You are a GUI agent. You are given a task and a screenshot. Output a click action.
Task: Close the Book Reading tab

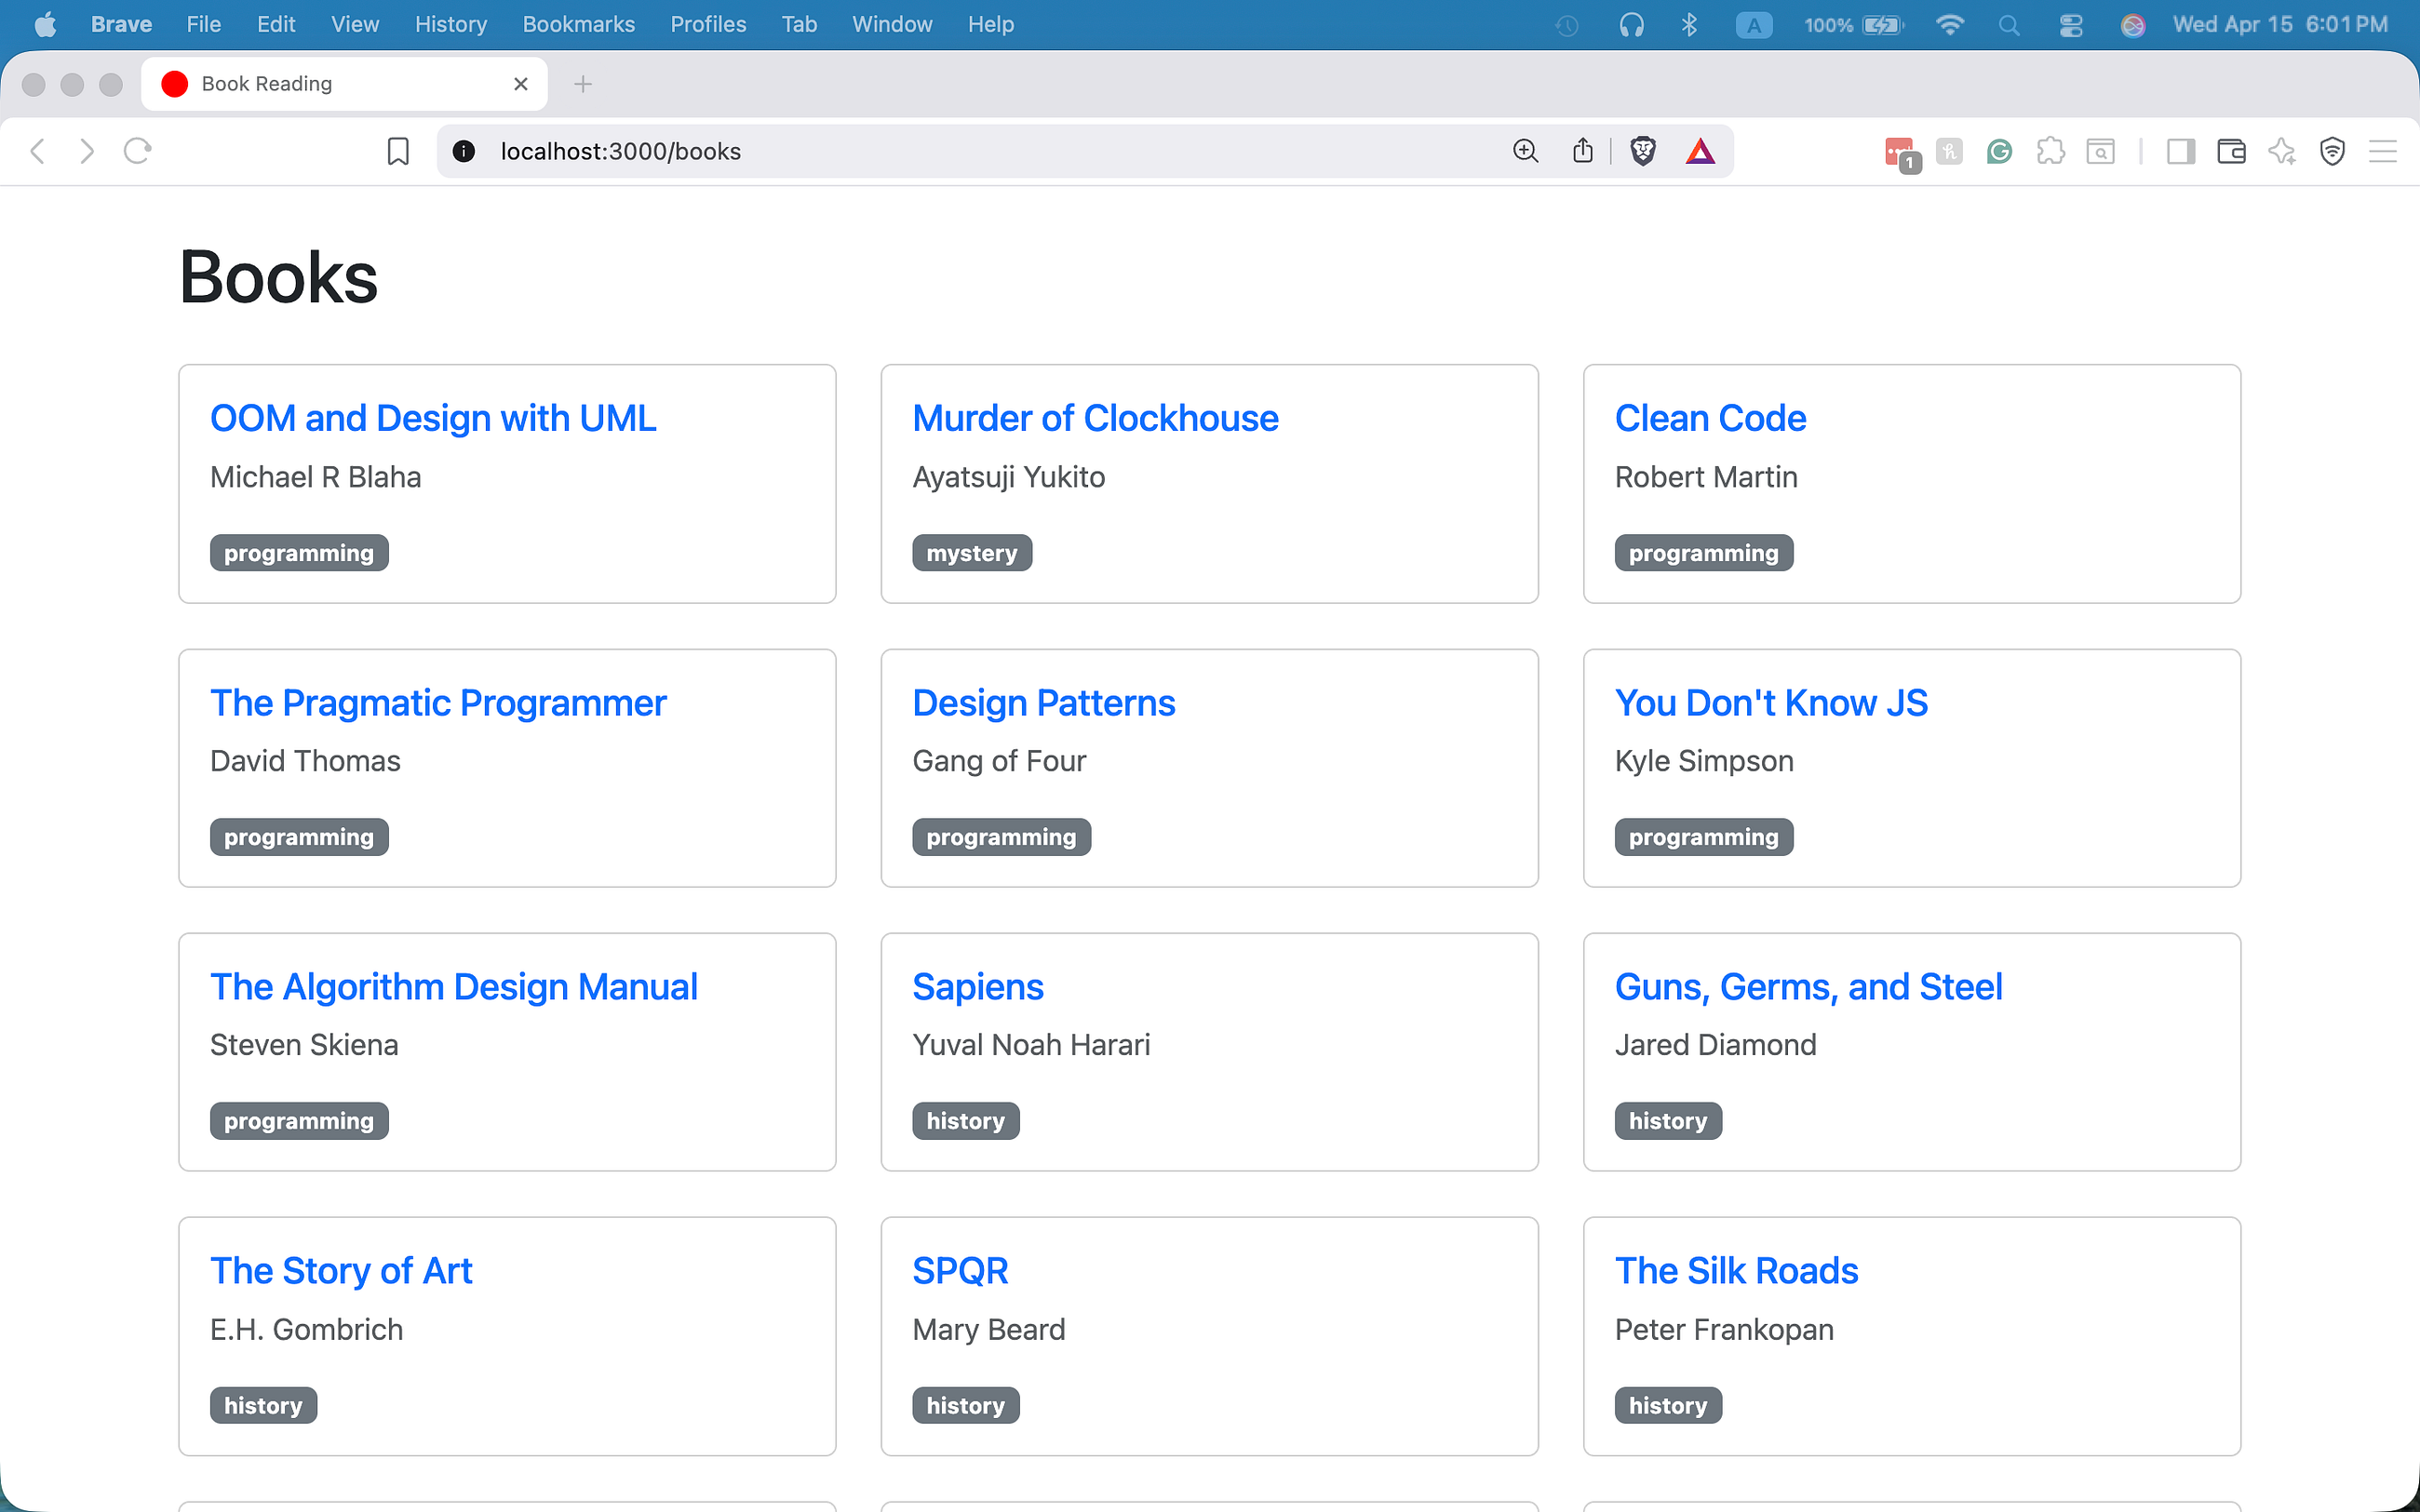(521, 84)
